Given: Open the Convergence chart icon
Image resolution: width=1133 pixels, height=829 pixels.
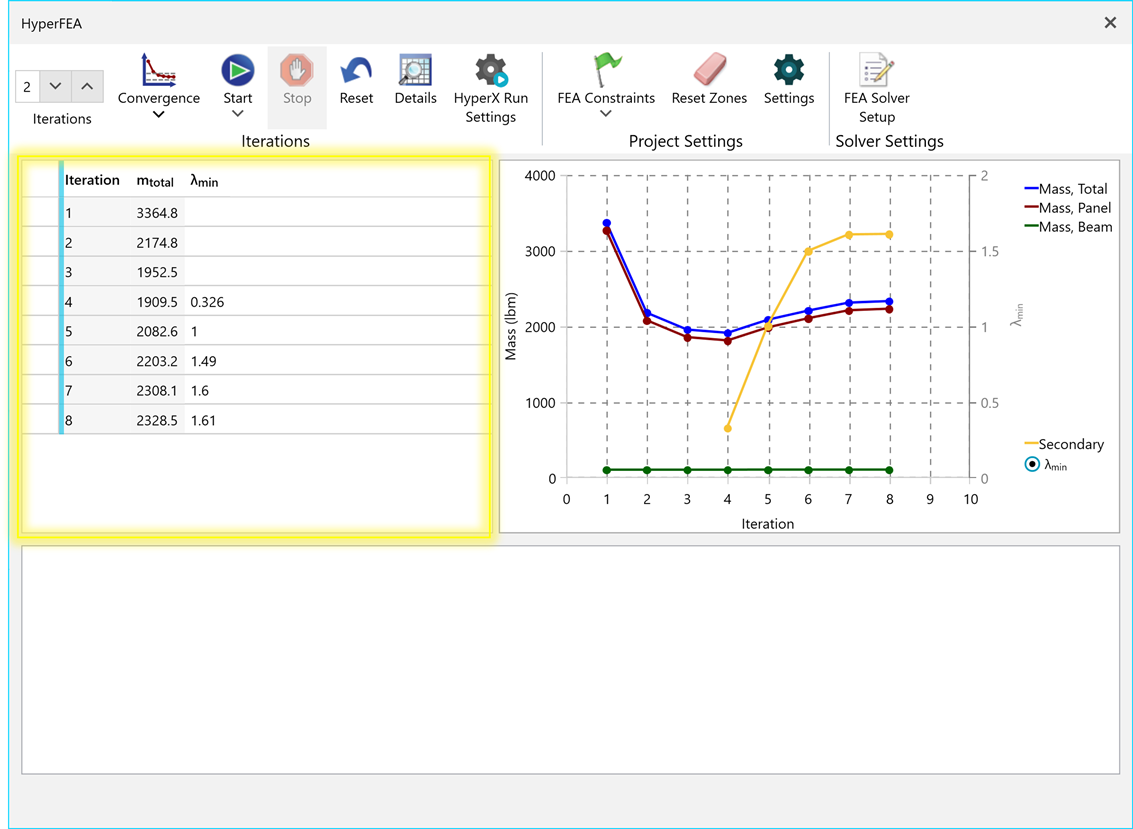Looking at the screenshot, I should click(158, 70).
